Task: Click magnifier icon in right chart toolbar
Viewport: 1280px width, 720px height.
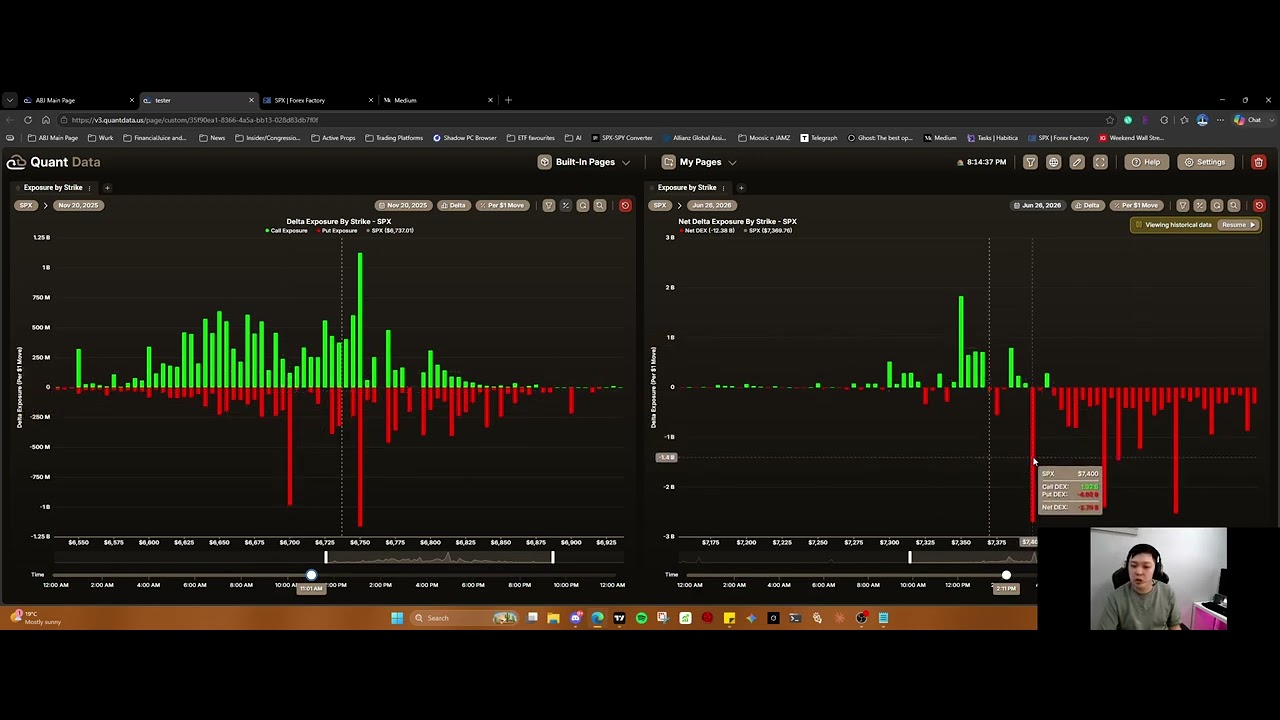Action: (x=1233, y=205)
